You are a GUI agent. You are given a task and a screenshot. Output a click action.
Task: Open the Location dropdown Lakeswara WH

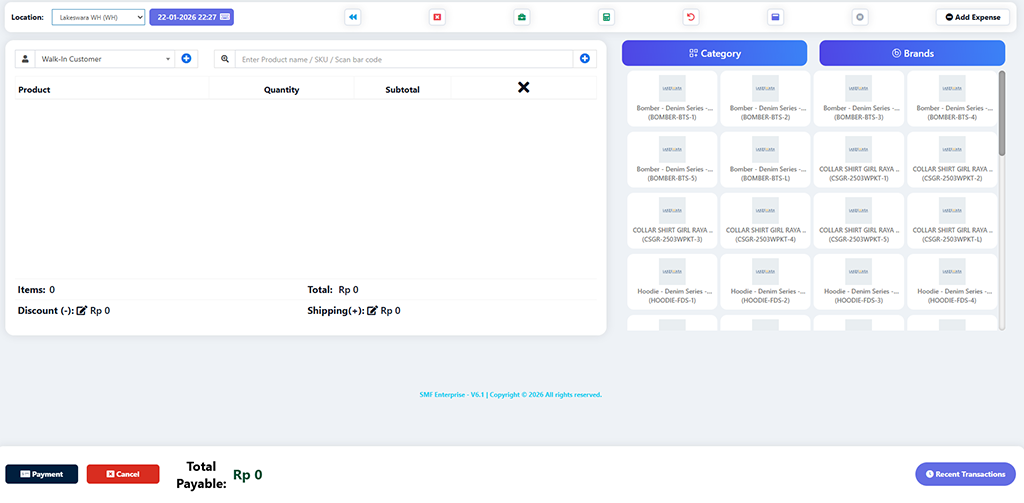pyautogui.click(x=98, y=17)
